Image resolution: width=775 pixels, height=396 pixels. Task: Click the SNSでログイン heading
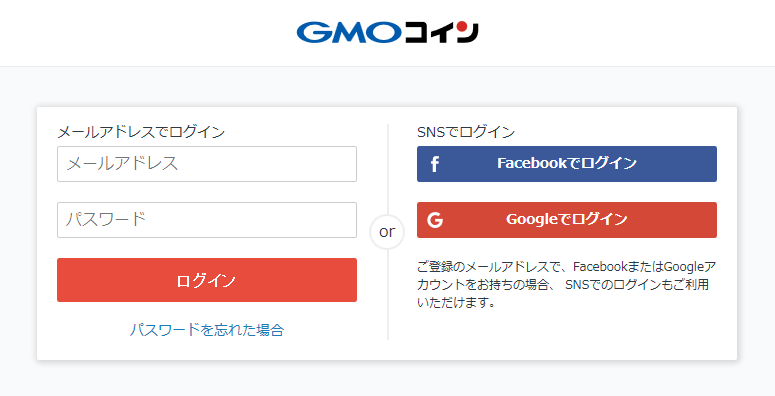tap(466, 132)
